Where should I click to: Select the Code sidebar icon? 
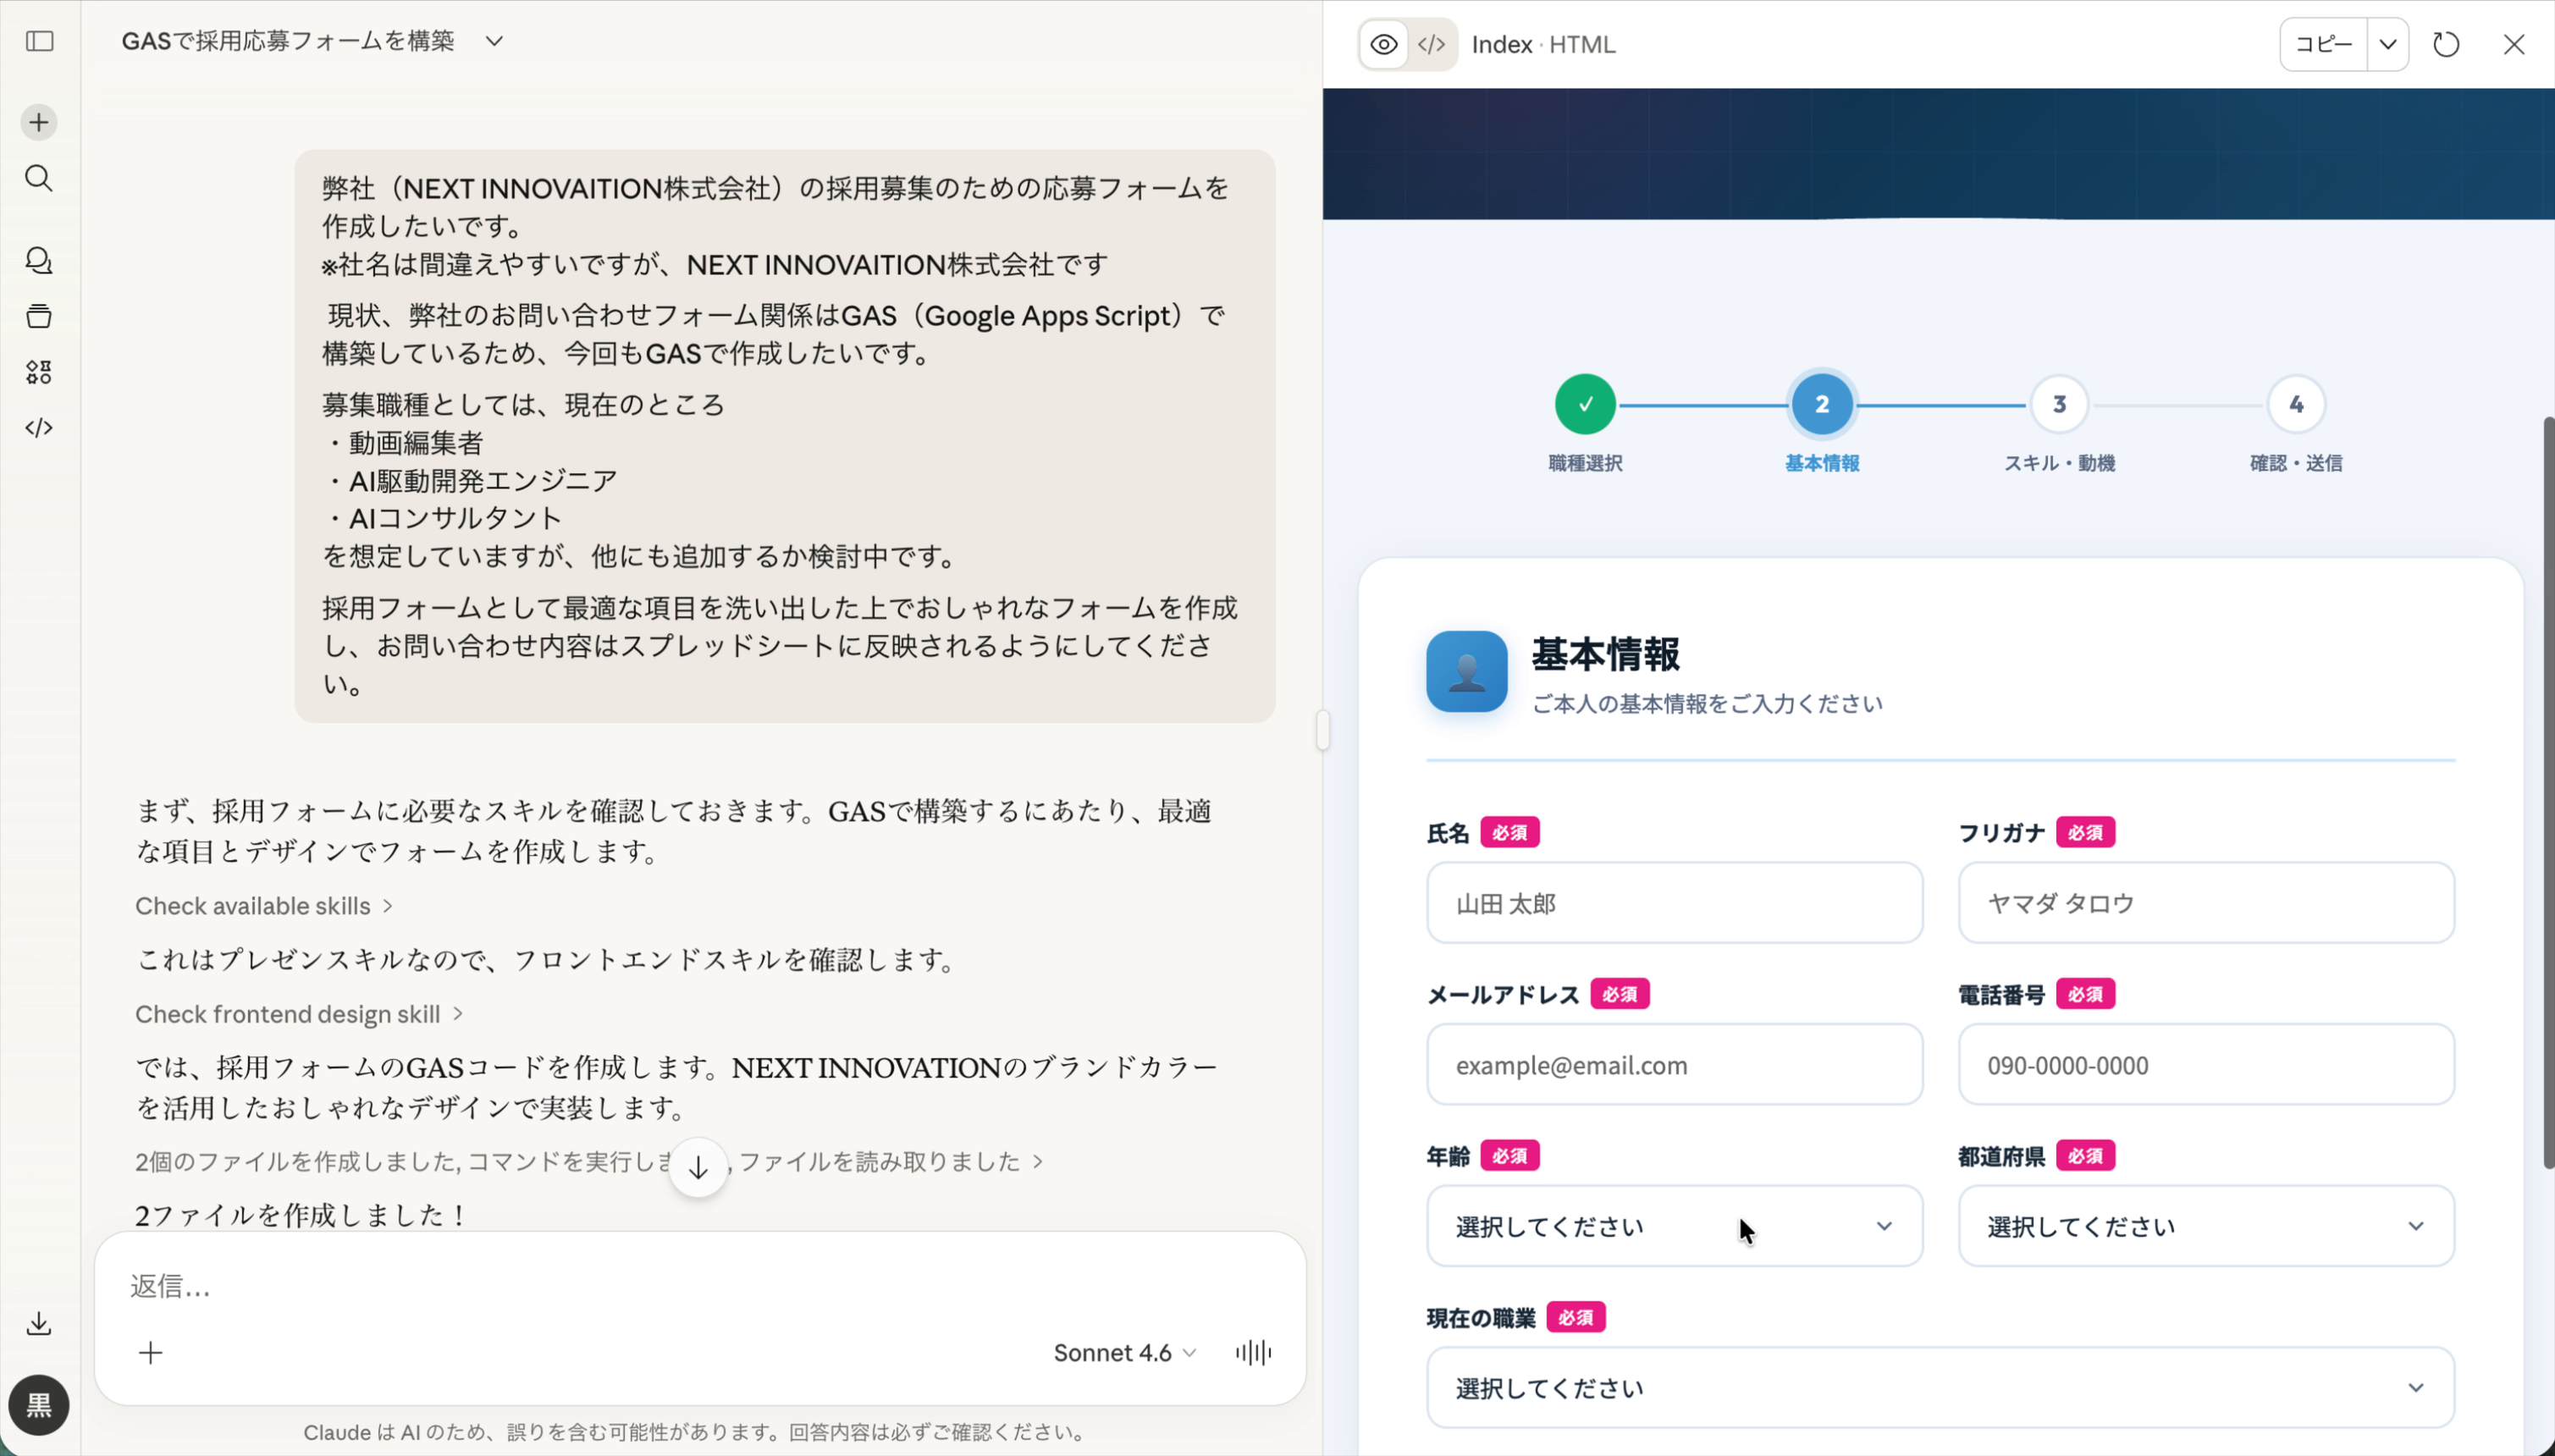tap(38, 428)
